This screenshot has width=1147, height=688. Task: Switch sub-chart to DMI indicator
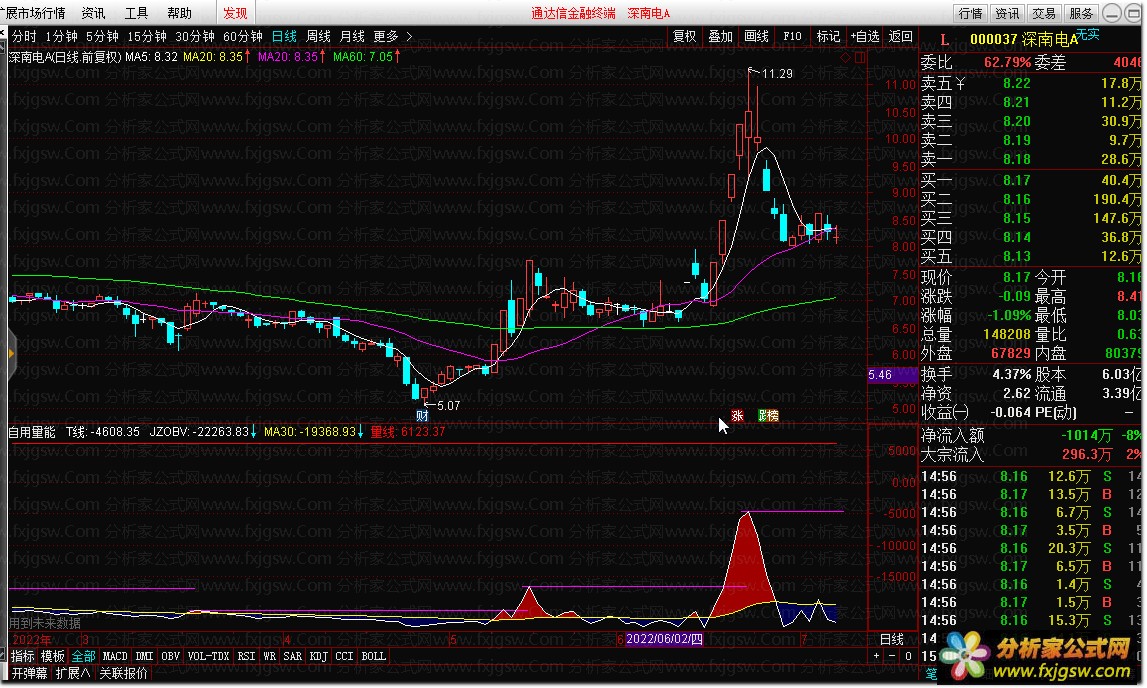coord(145,656)
